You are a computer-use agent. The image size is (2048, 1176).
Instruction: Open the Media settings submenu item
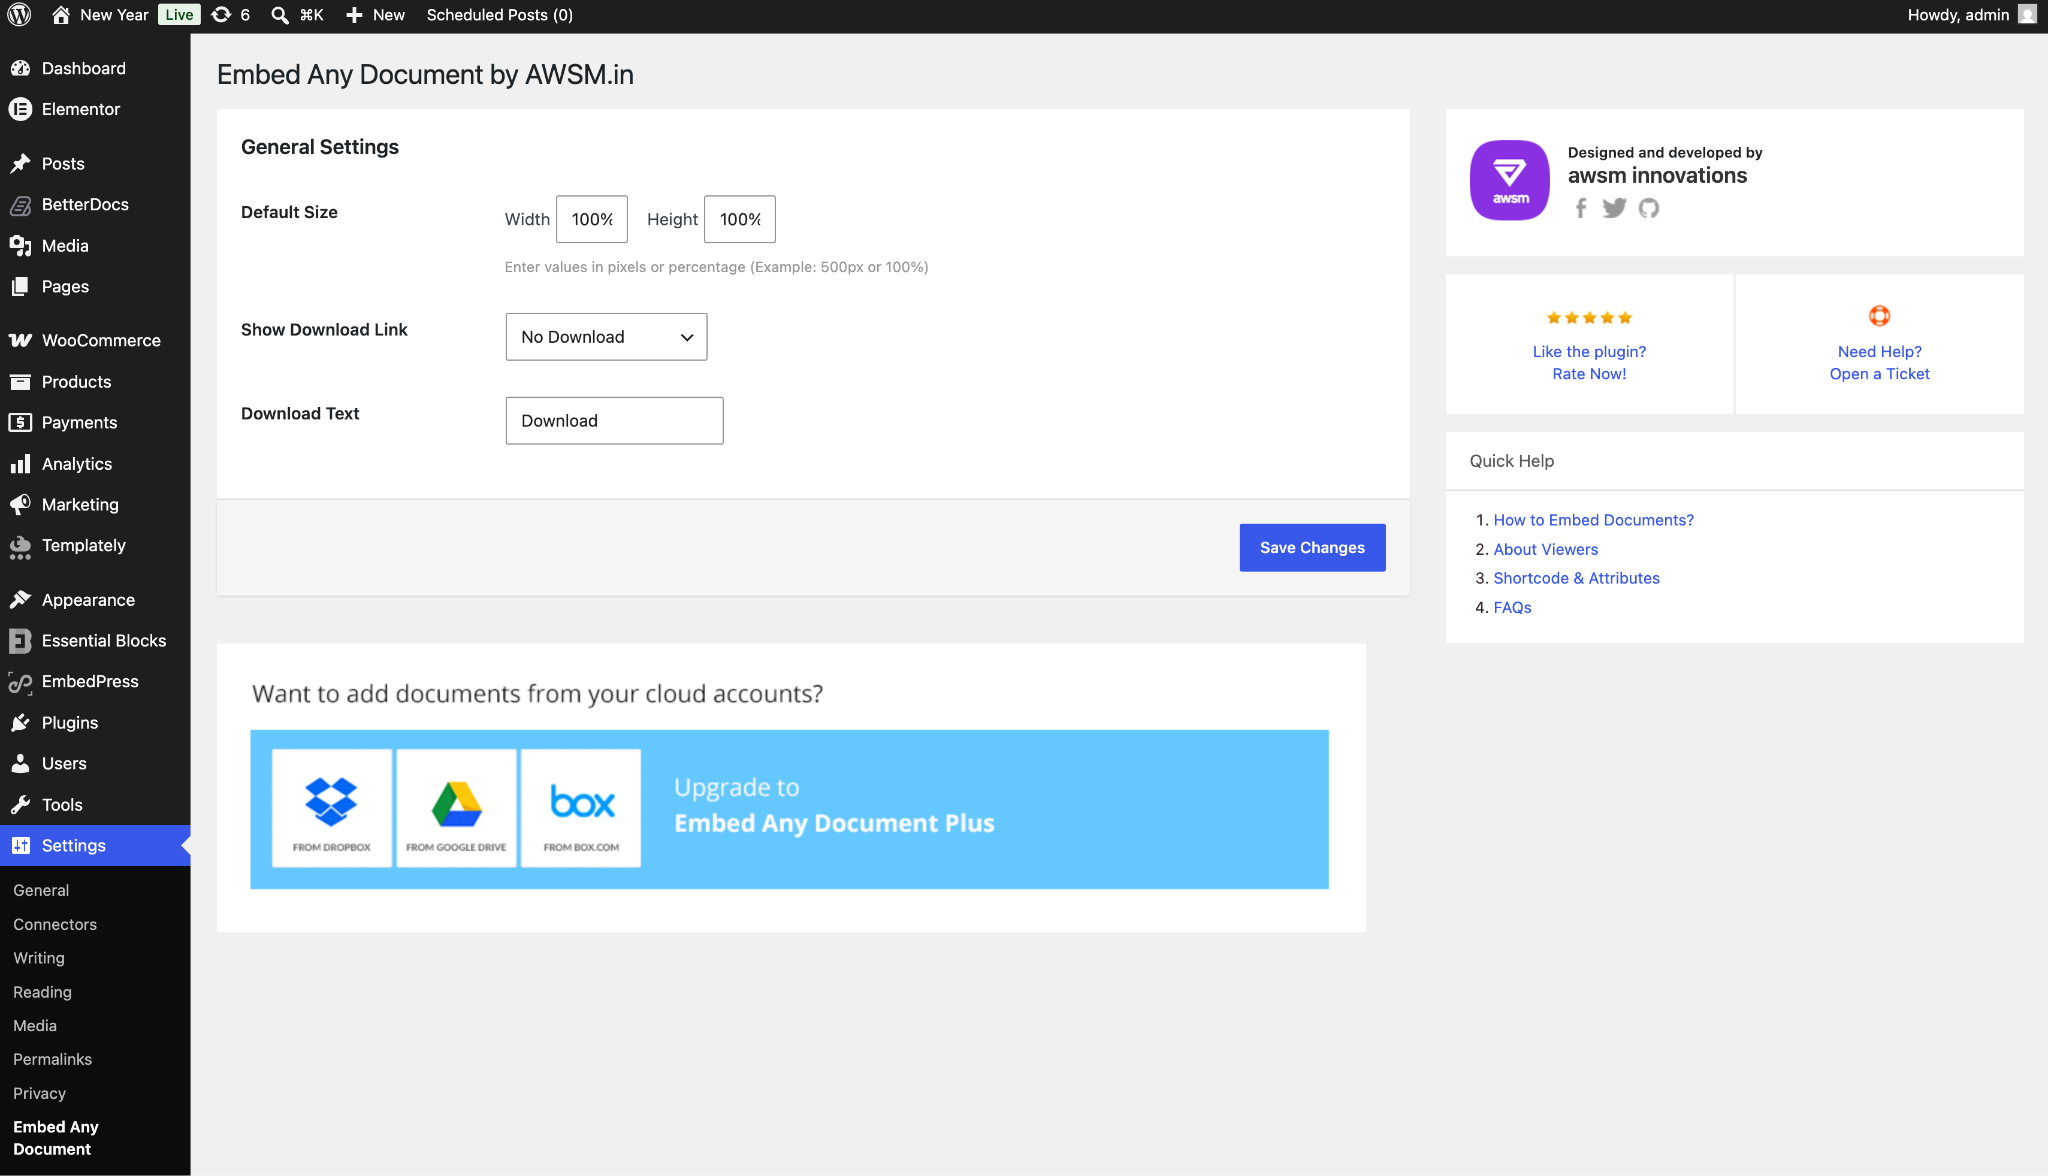tap(35, 1026)
